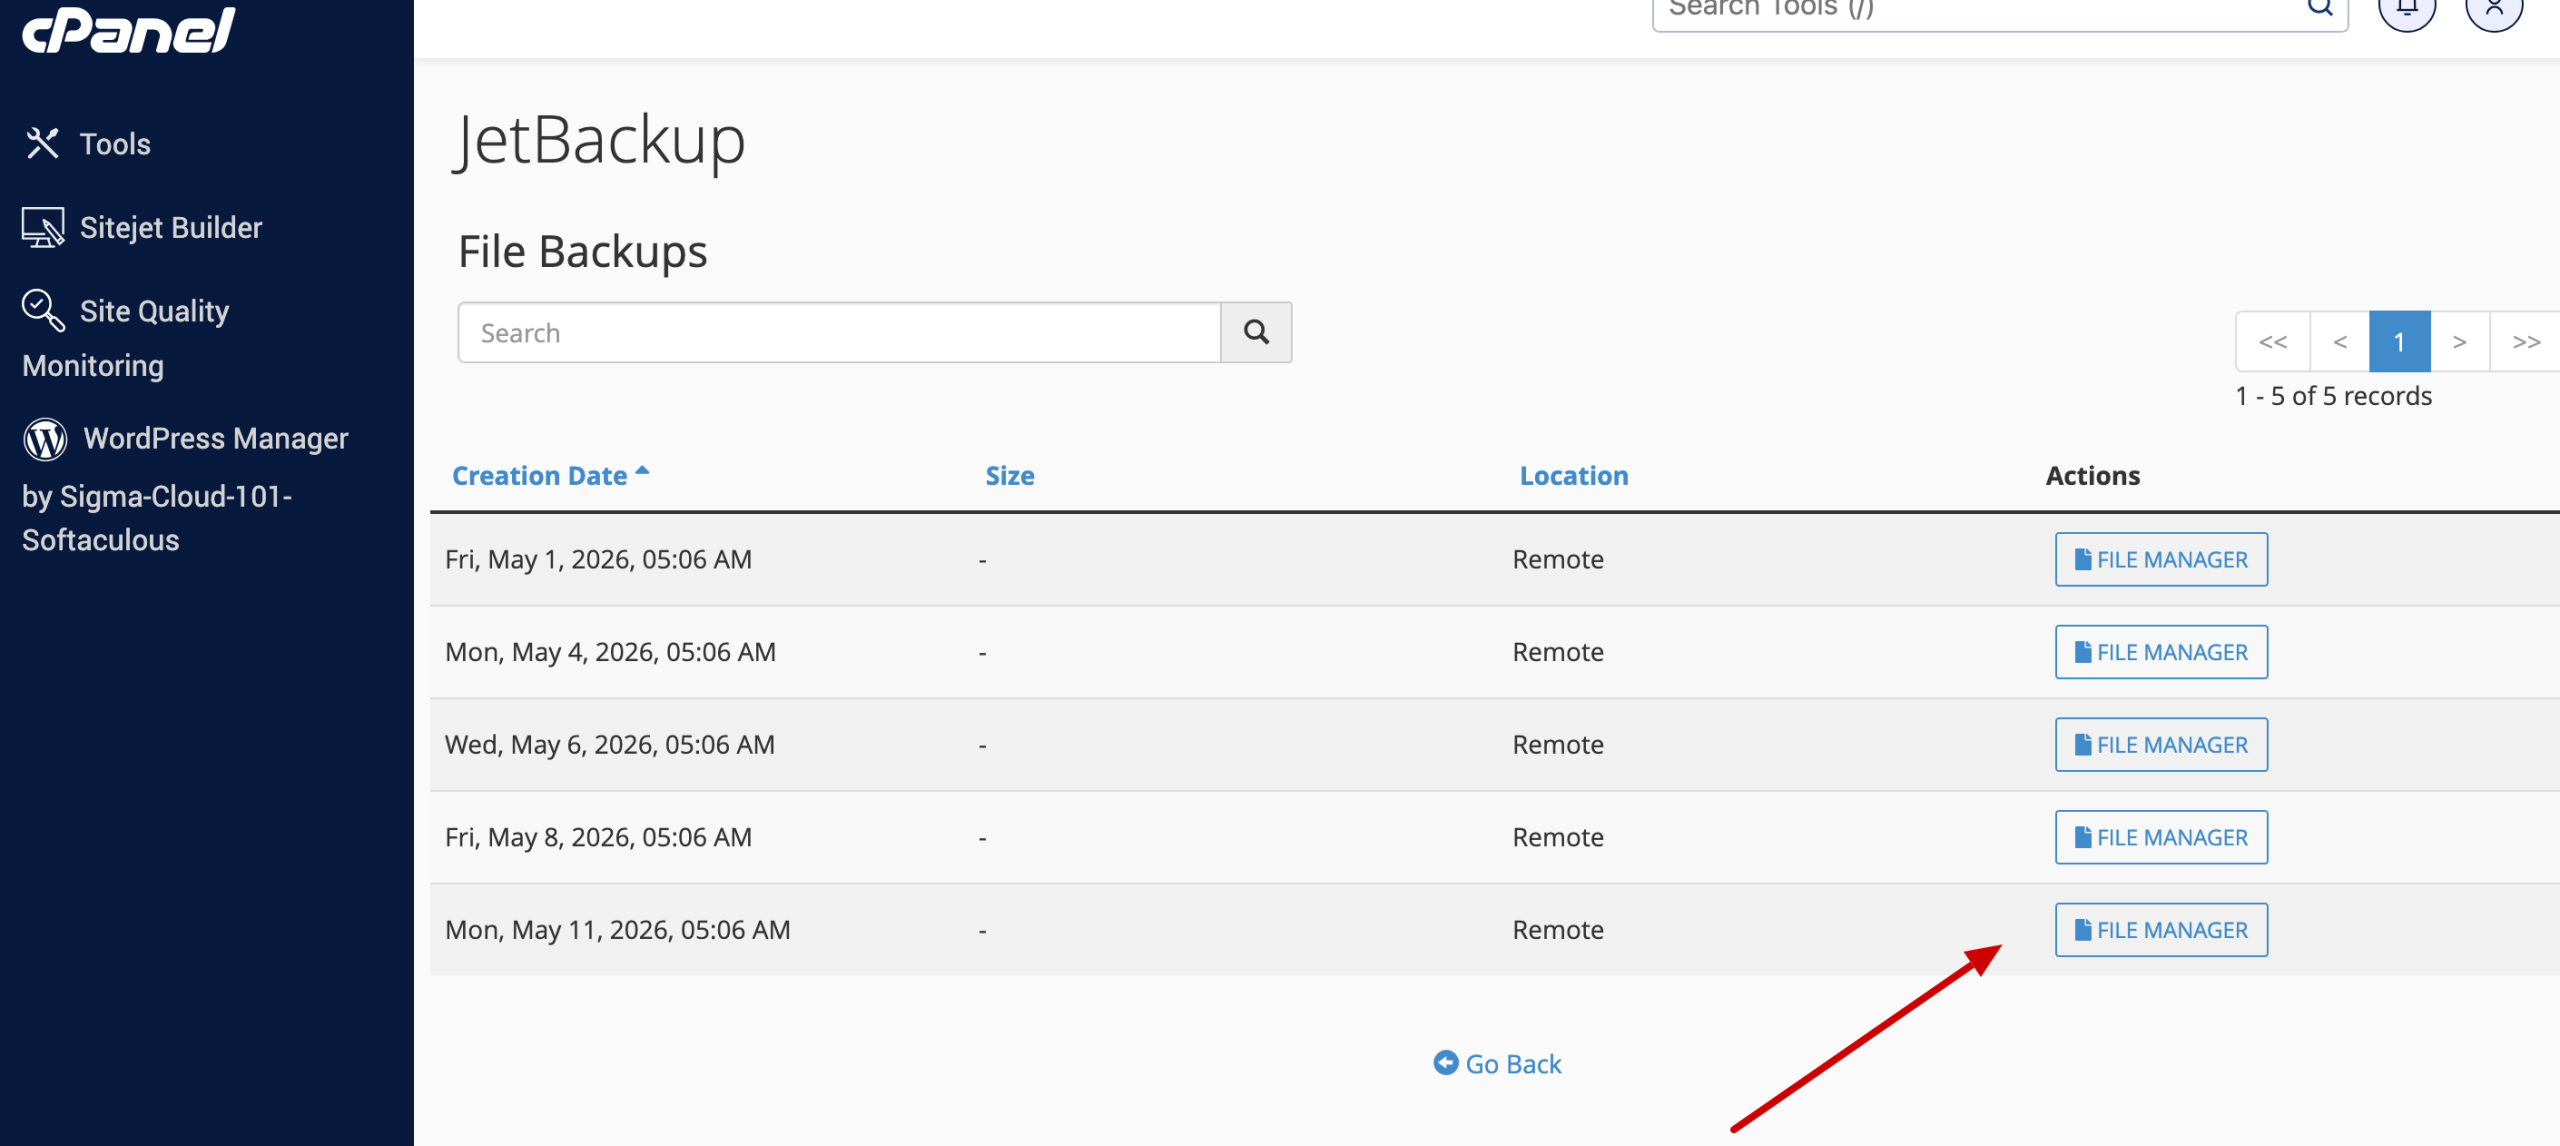The image size is (2560, 1146).
Task: Click Remote location in May 6 row
Action: pos(1558,745)
